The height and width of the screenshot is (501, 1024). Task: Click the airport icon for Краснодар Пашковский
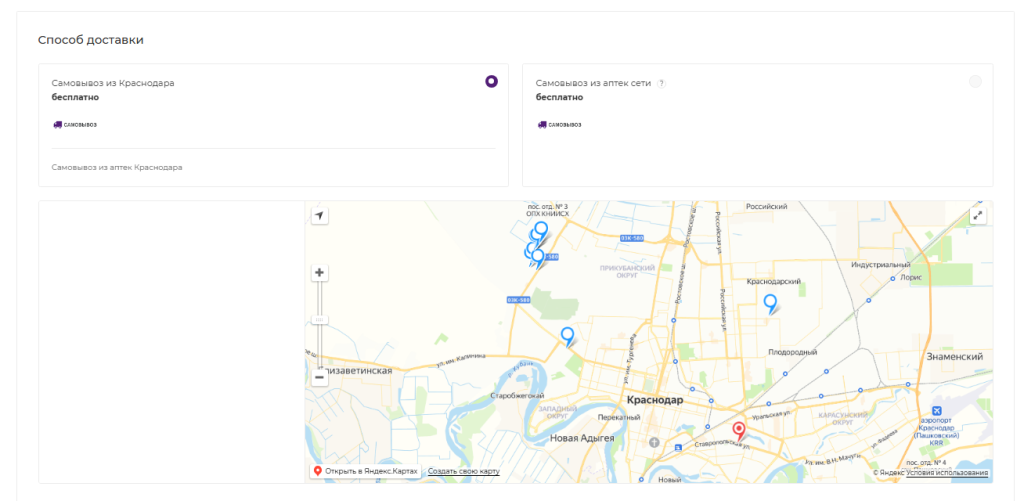pyautogui.click(x=936, y=410)
